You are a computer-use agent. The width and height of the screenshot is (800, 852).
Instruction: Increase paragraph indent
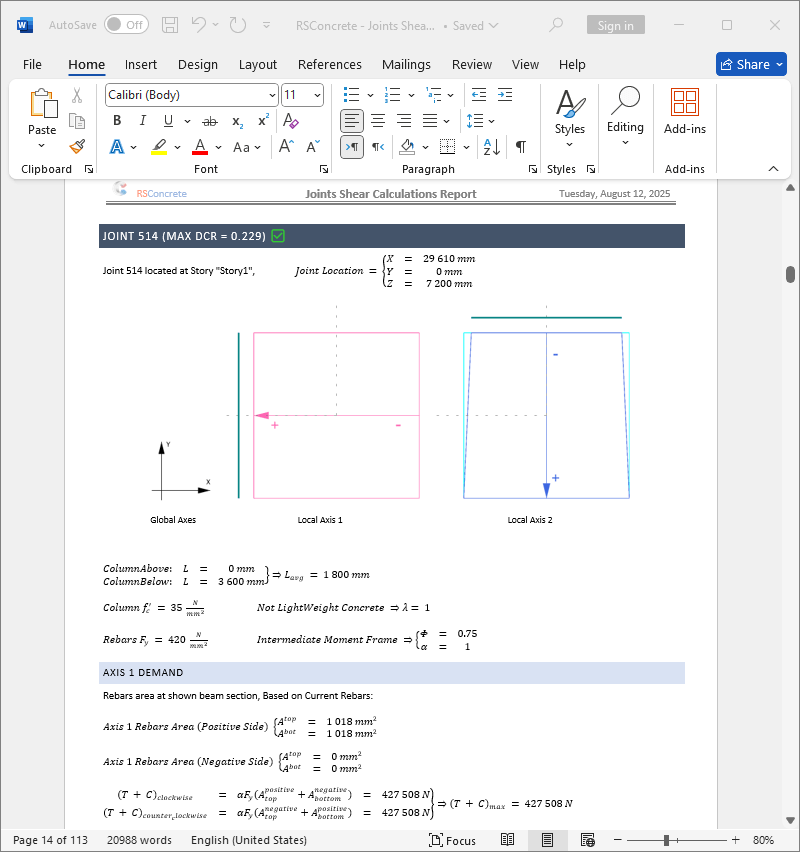point(505,95)
